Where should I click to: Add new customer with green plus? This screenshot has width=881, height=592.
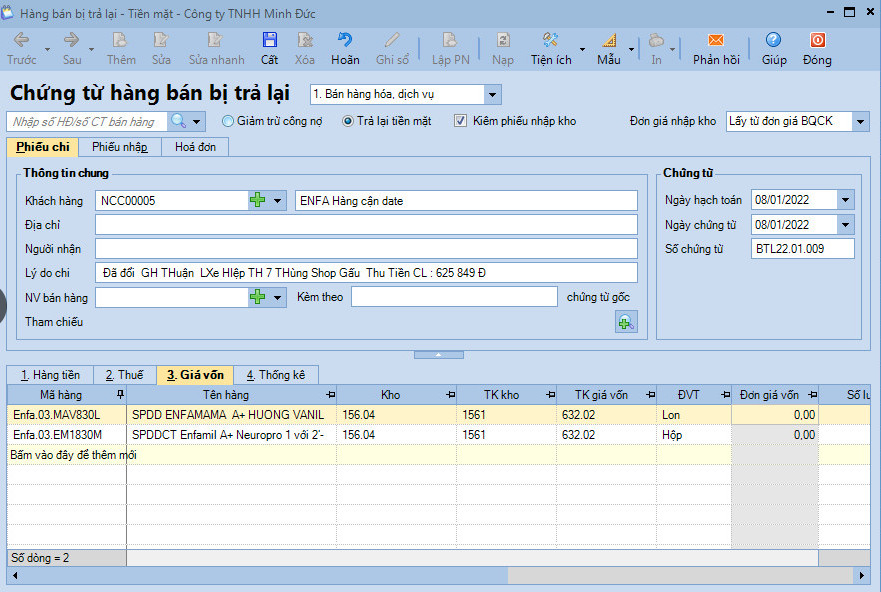257,201
